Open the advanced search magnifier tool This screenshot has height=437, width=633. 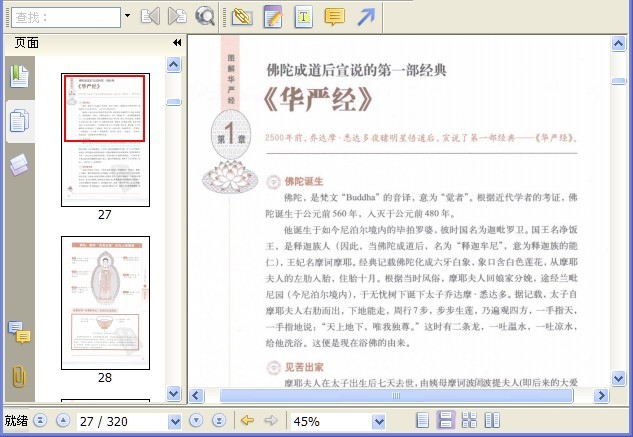coord(205,17)
